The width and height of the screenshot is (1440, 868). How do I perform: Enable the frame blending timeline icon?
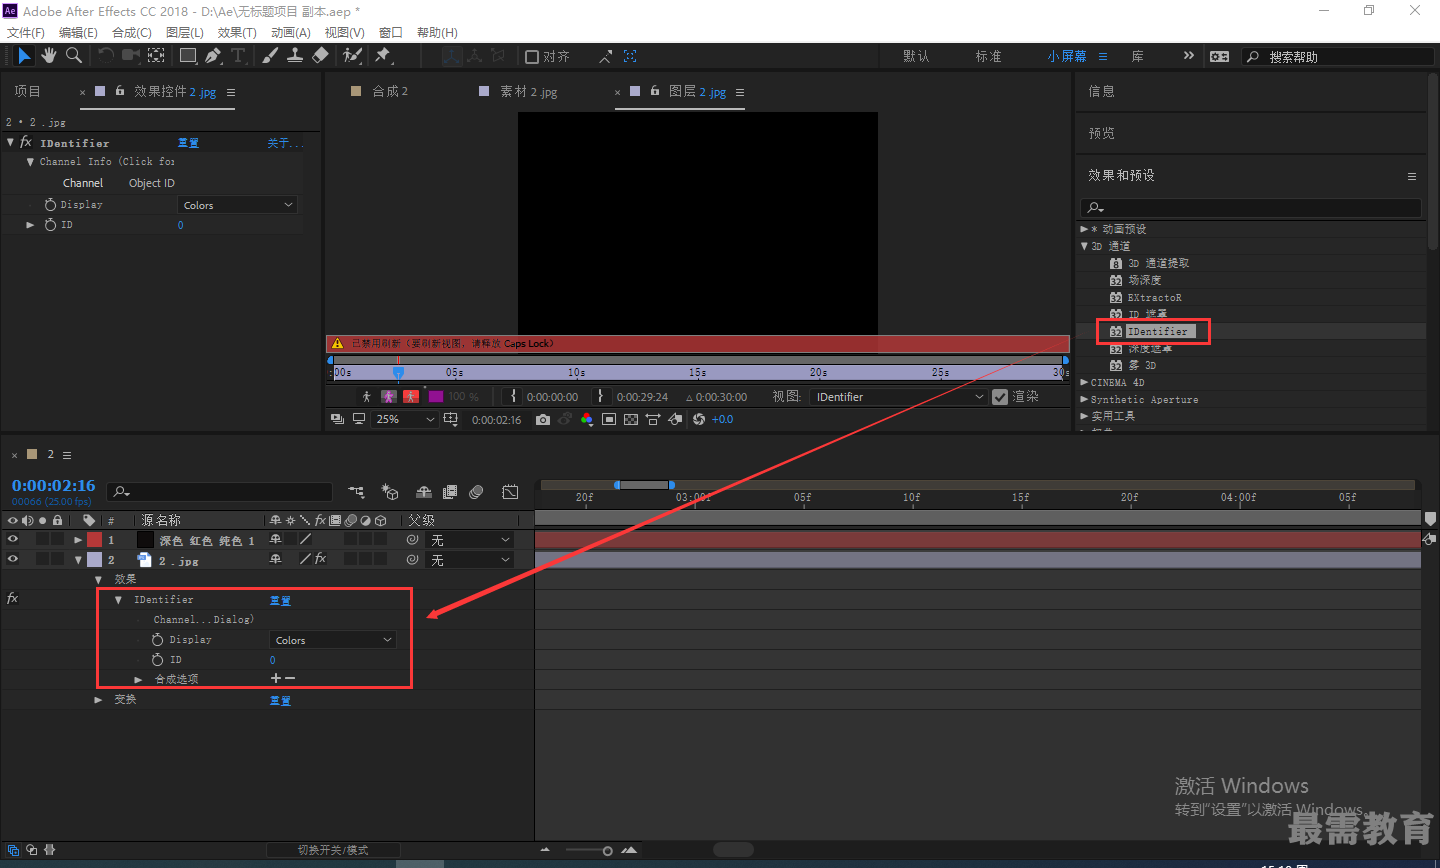click(x=450, y=492)
